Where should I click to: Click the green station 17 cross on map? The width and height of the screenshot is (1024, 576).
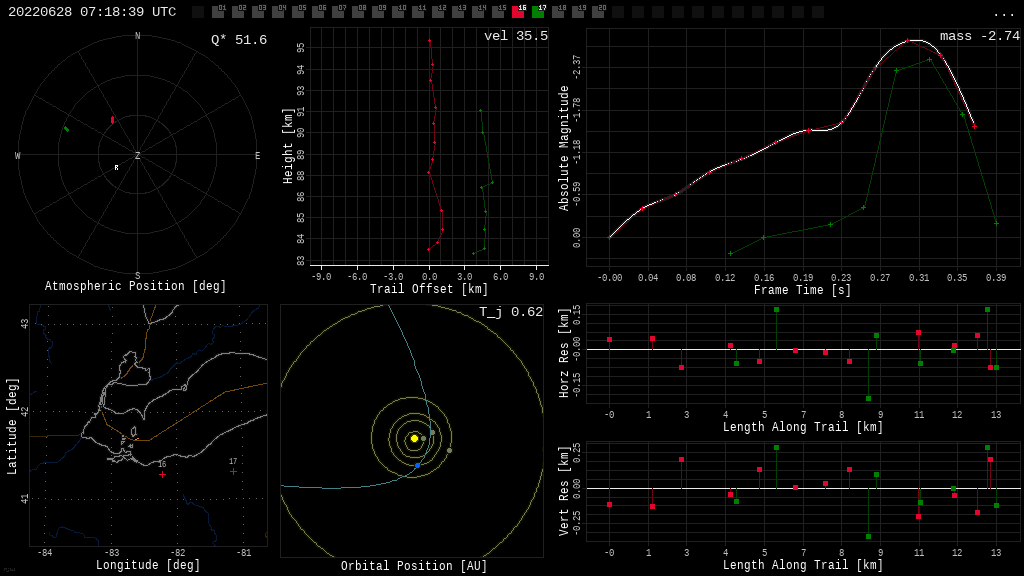point(233,472)
